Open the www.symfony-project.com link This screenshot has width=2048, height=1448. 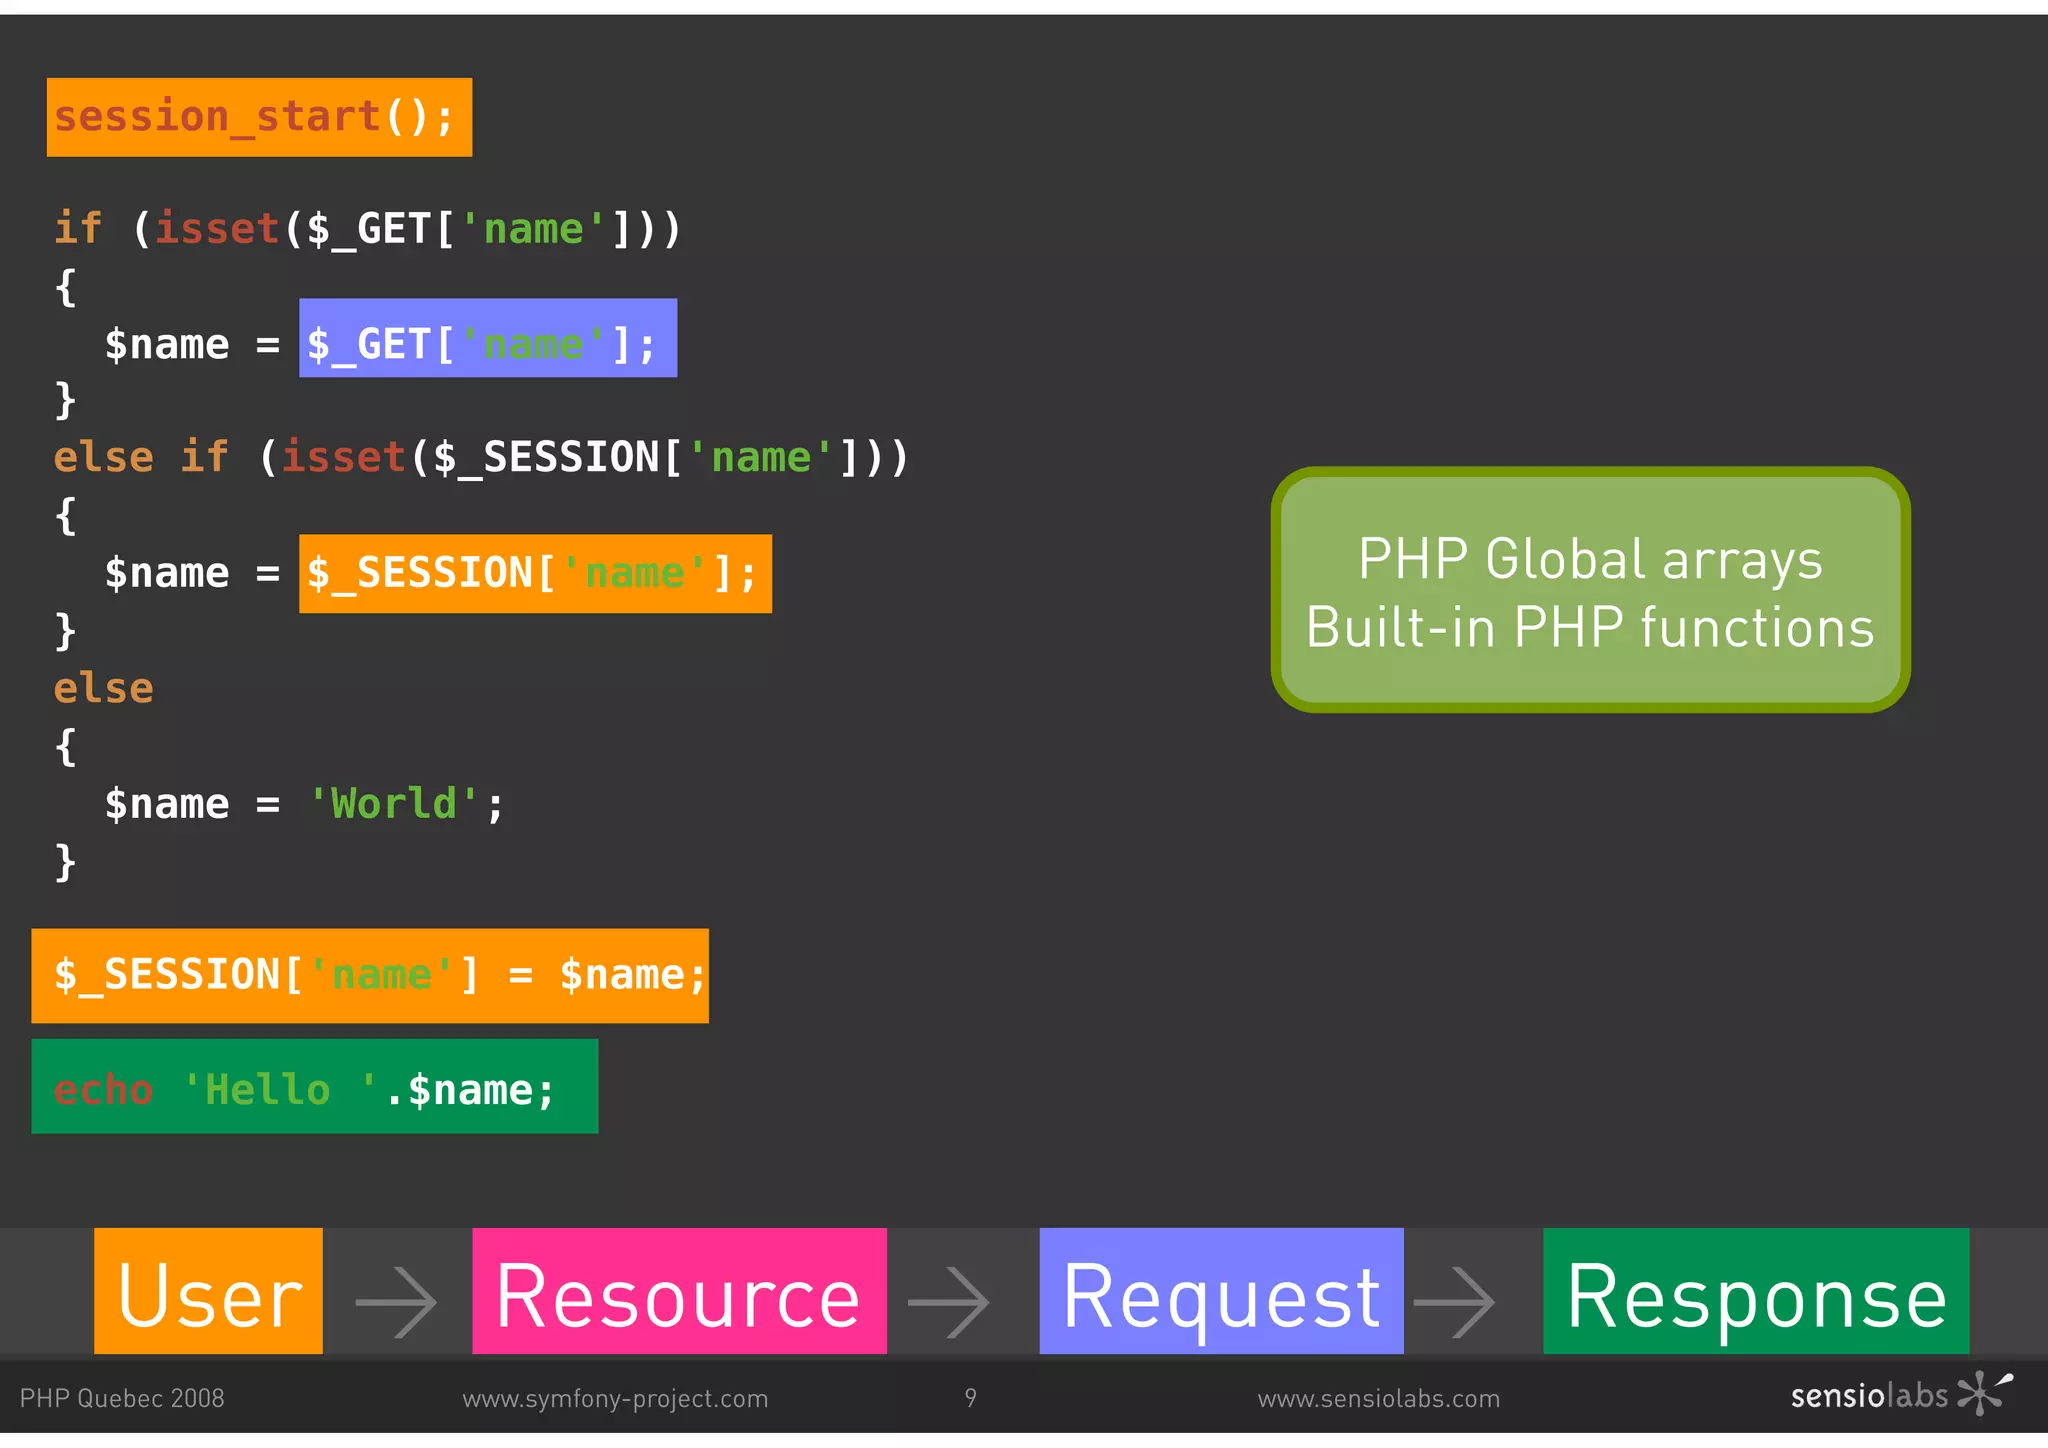pos(615,1398)
